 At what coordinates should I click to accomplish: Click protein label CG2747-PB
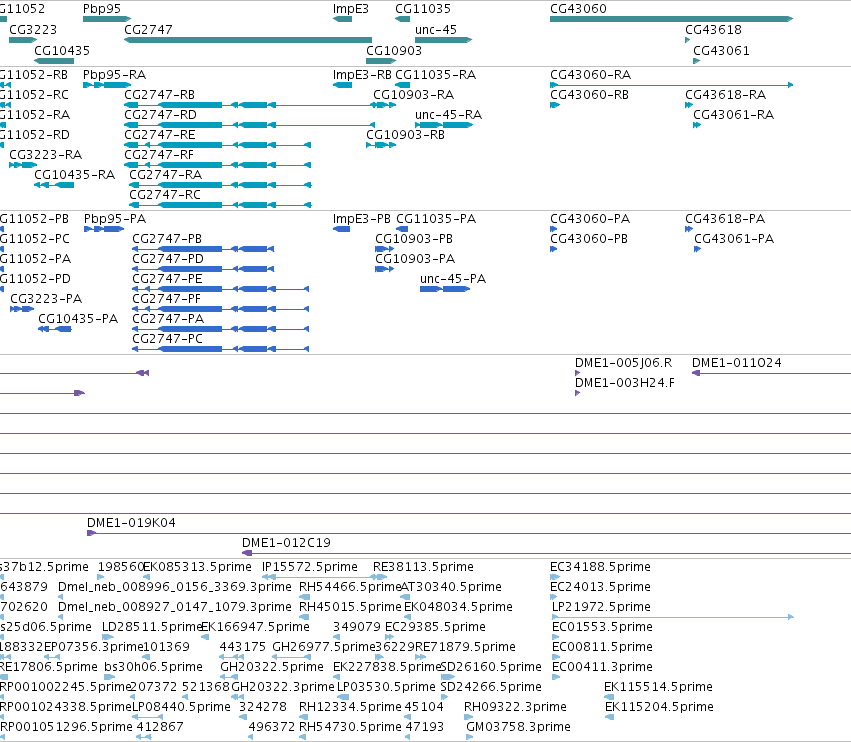pyautogui.click(x=167, y=239)
